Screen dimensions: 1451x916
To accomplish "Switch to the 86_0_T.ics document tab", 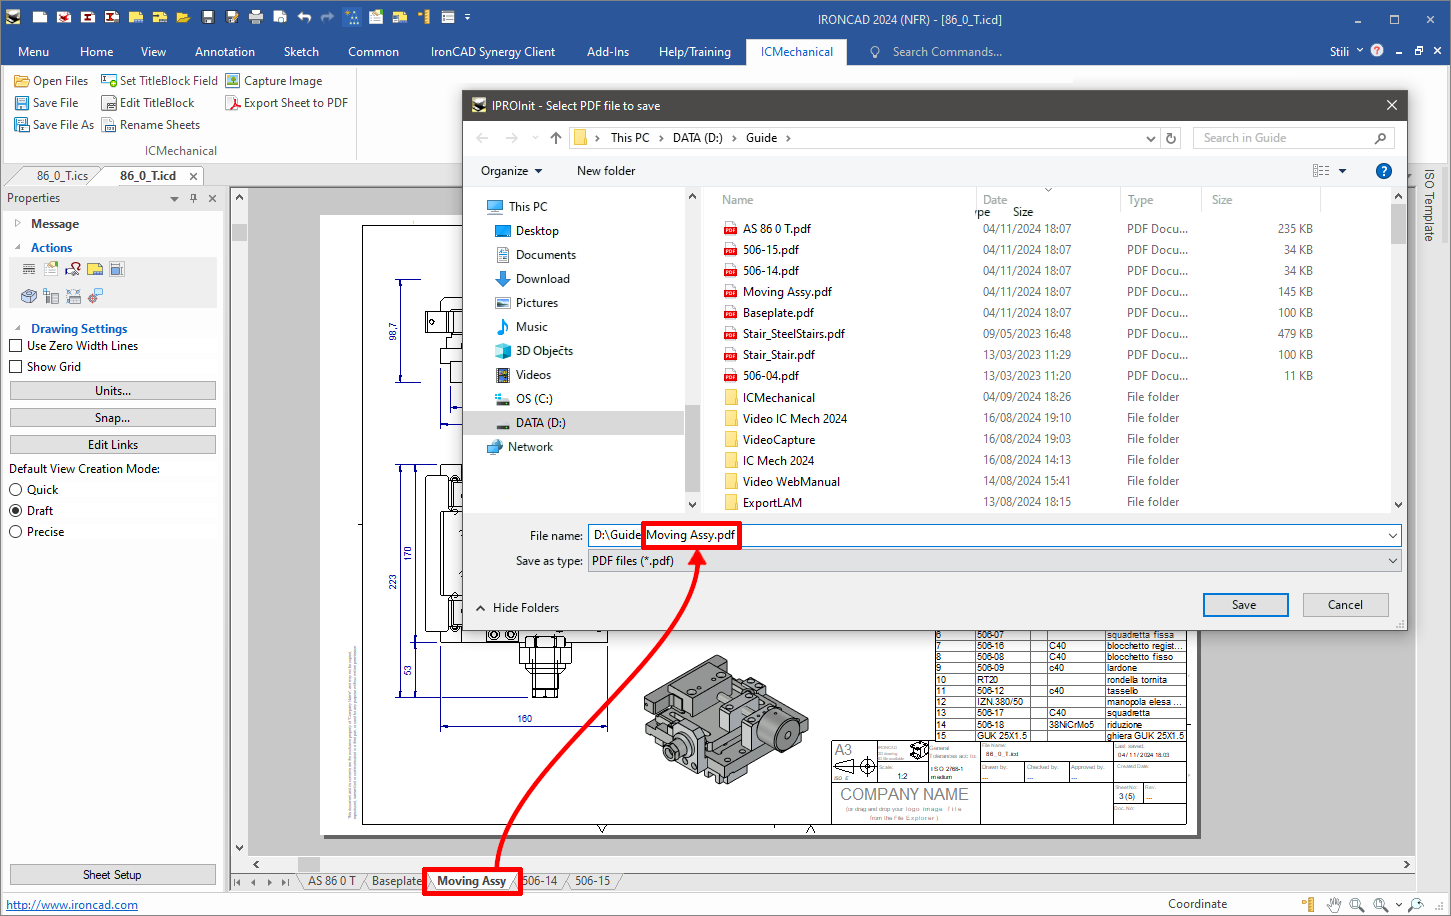I will click(x=62, y=176).
